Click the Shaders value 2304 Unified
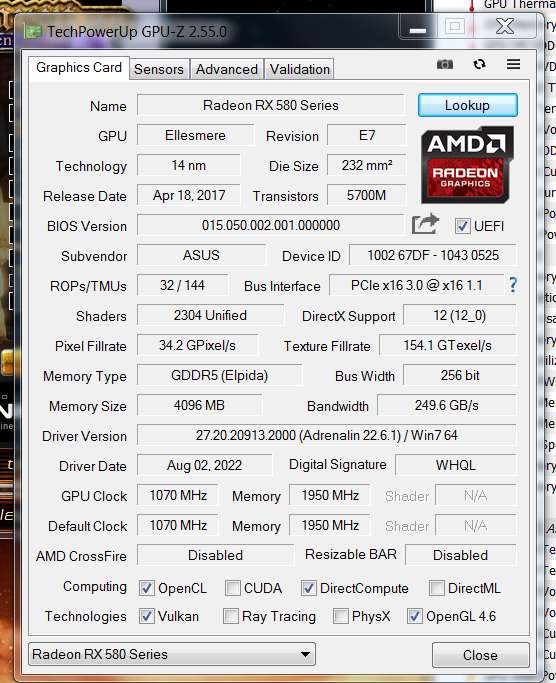 210,315
